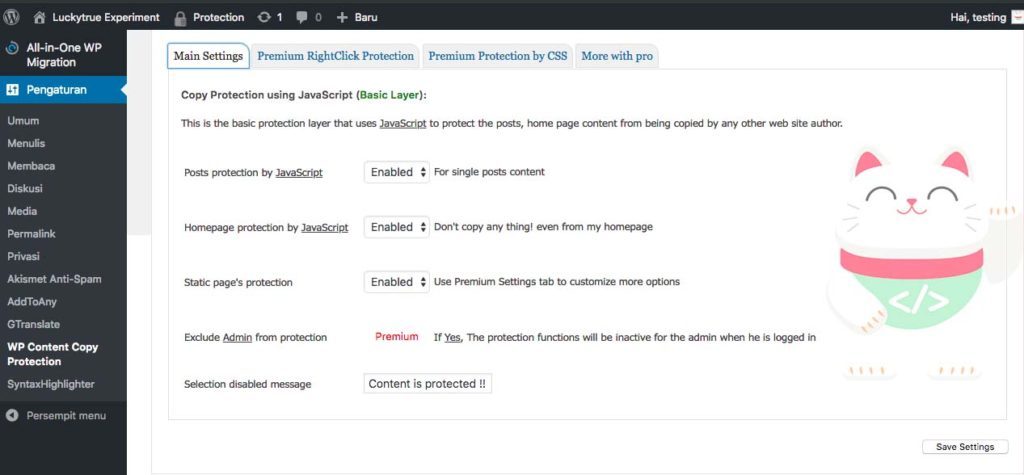1024x475 pixels.
Task: Open the Posts protection by JavaScript dropdown
Action: coord(397,172)
